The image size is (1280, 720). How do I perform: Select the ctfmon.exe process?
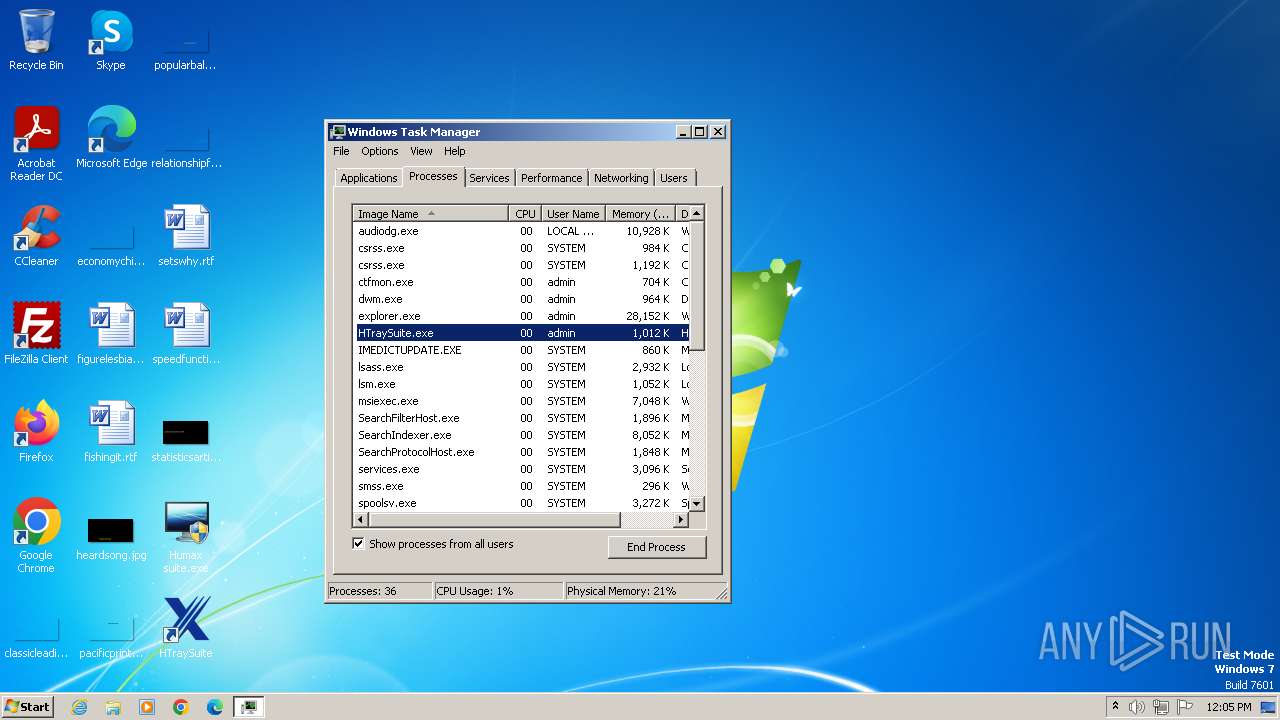[x=521, y=282]
